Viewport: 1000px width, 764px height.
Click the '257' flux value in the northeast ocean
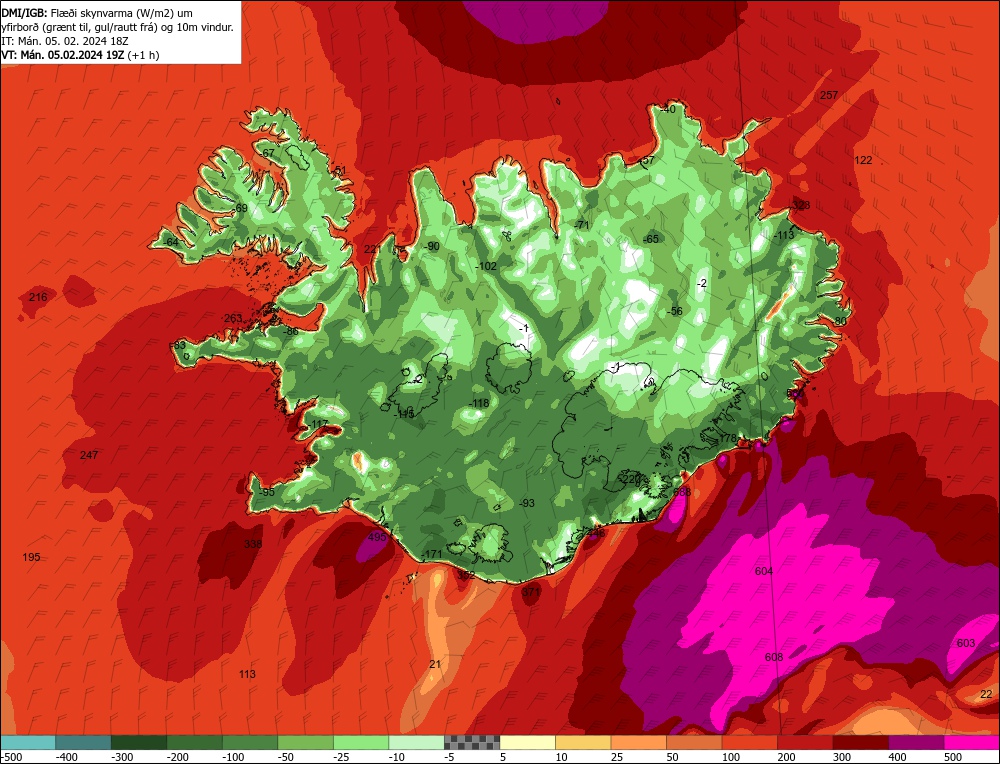(828, 95)
